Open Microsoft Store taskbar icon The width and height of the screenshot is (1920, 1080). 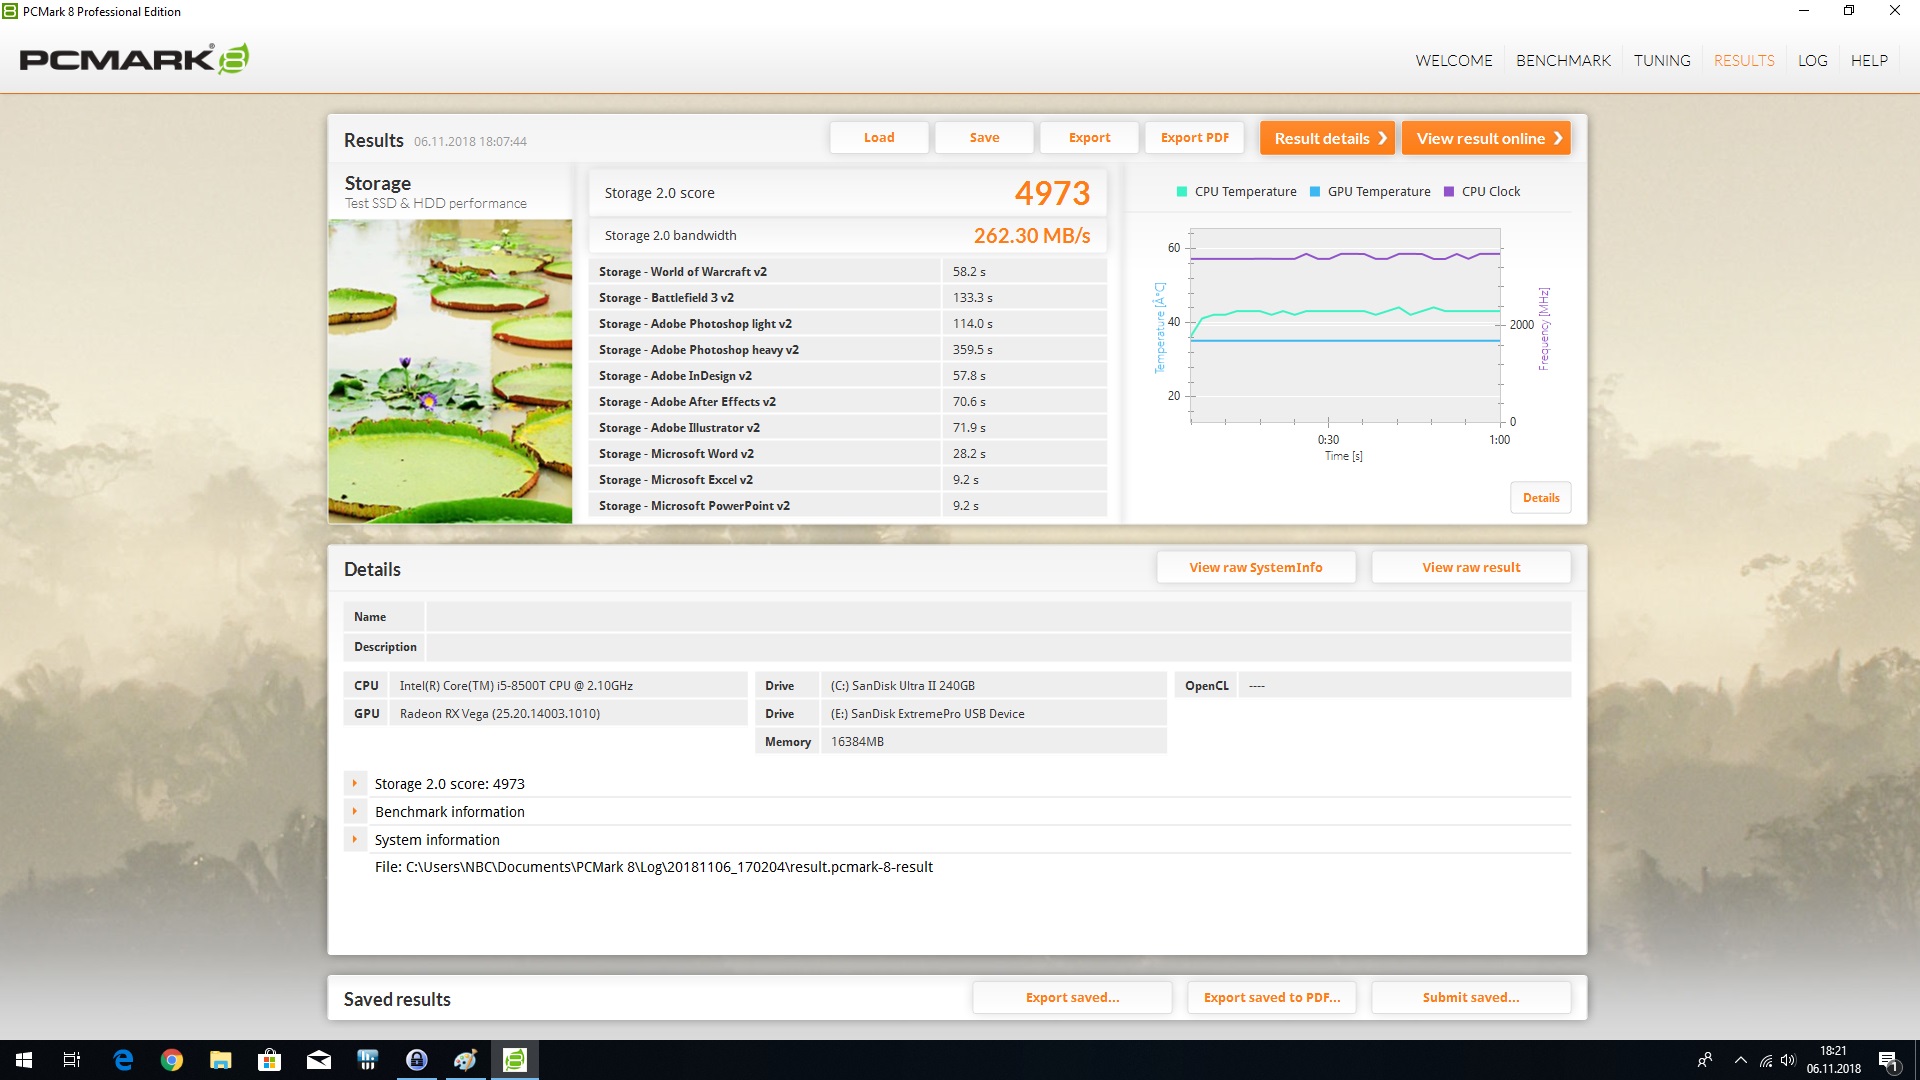(270, 1060)
